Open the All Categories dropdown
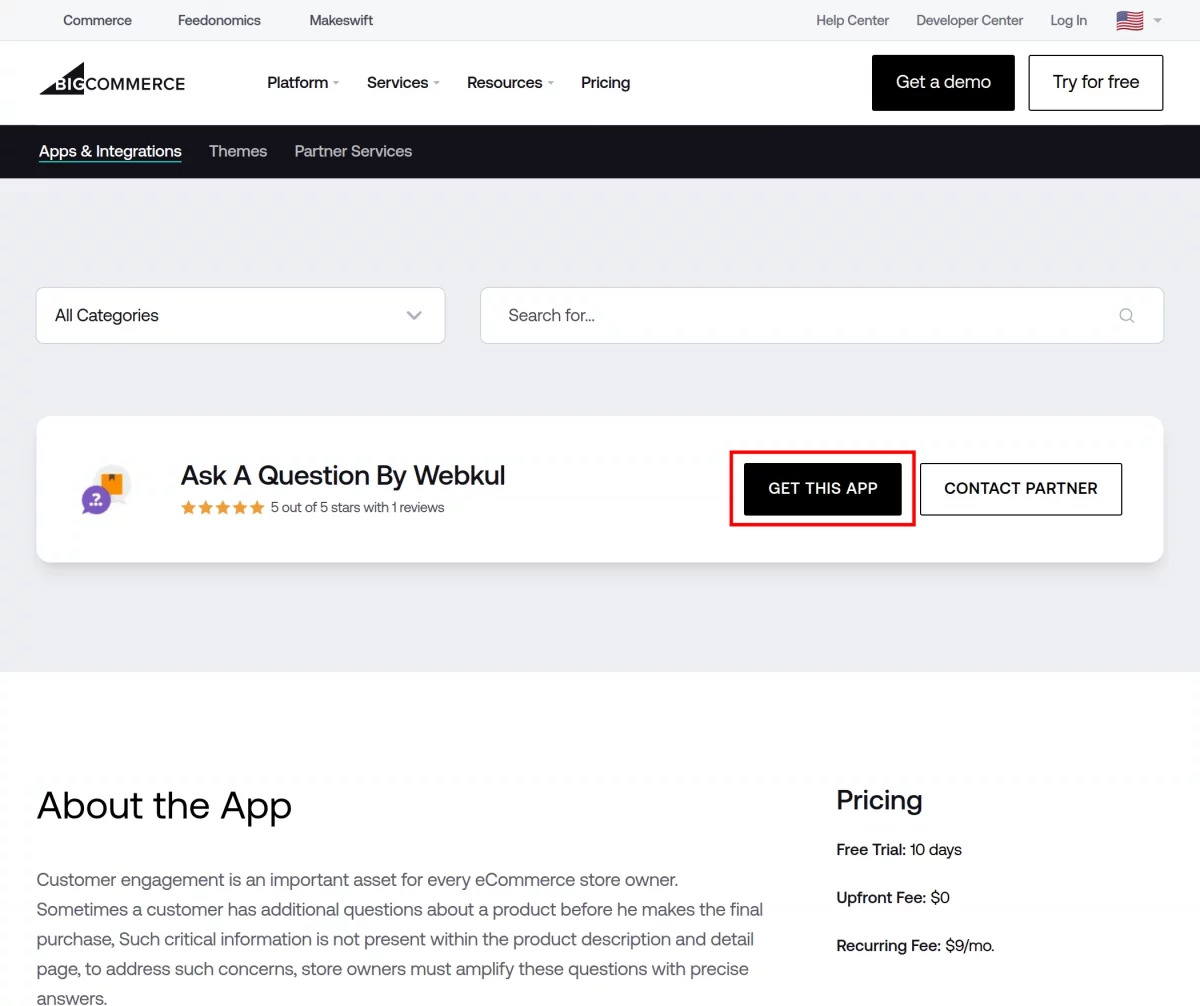 tap(240, 316)
